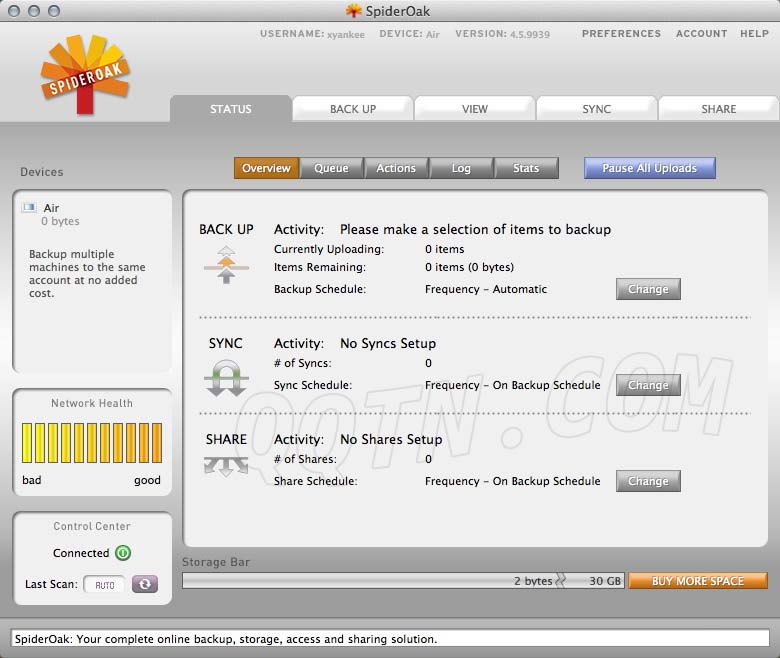Click the Last Scan AUTO field
Image resolution: width=780 pixels, height=658 pixels.
(x=105, y=585)
